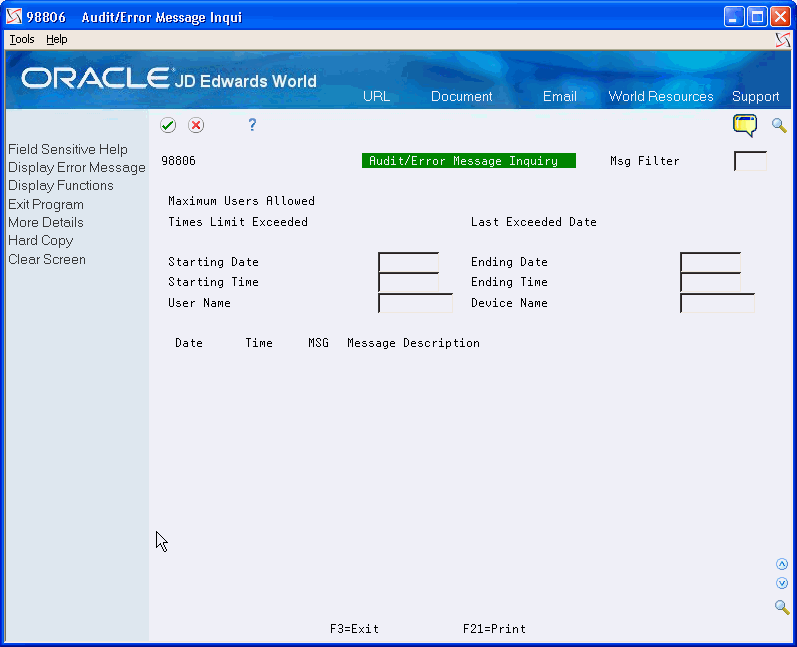Click the Date column header
This screenshot has width=797, height=647.
(x=189, y=343)
